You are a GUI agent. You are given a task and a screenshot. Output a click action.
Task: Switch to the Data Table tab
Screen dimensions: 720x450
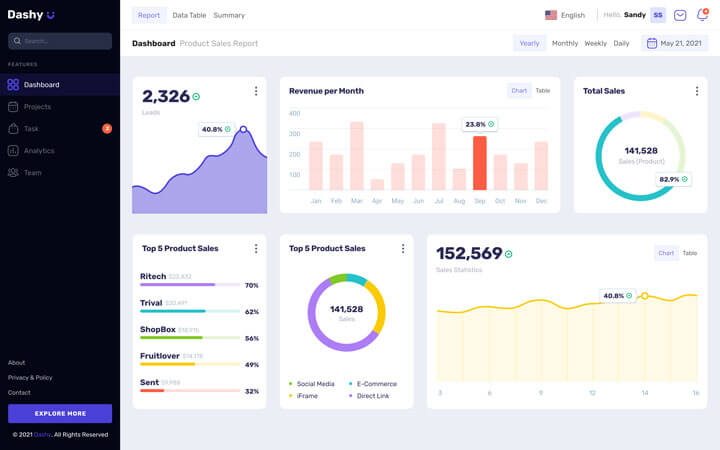(189, 15)
